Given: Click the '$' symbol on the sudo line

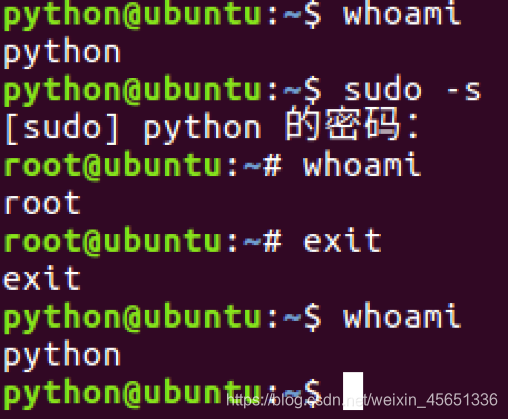Looking at the screenshot, I should tap(313, 89).
